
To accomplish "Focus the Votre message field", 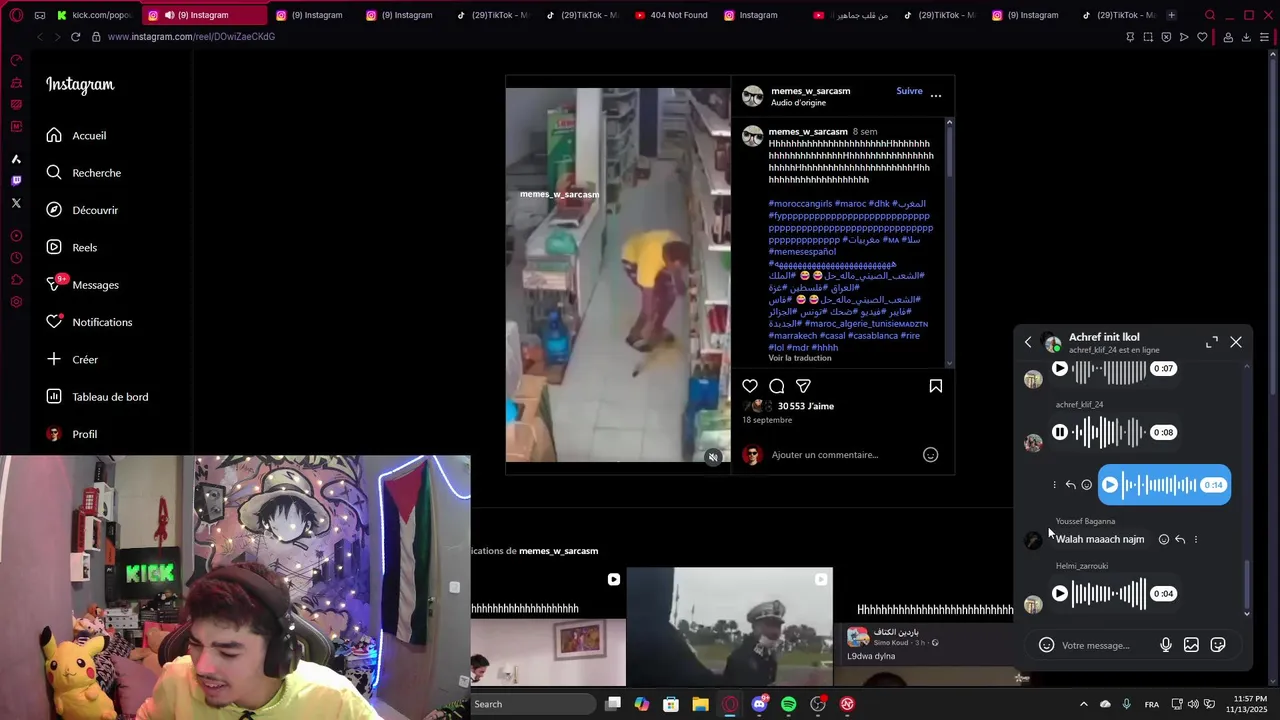I will tap(1105, 646).
